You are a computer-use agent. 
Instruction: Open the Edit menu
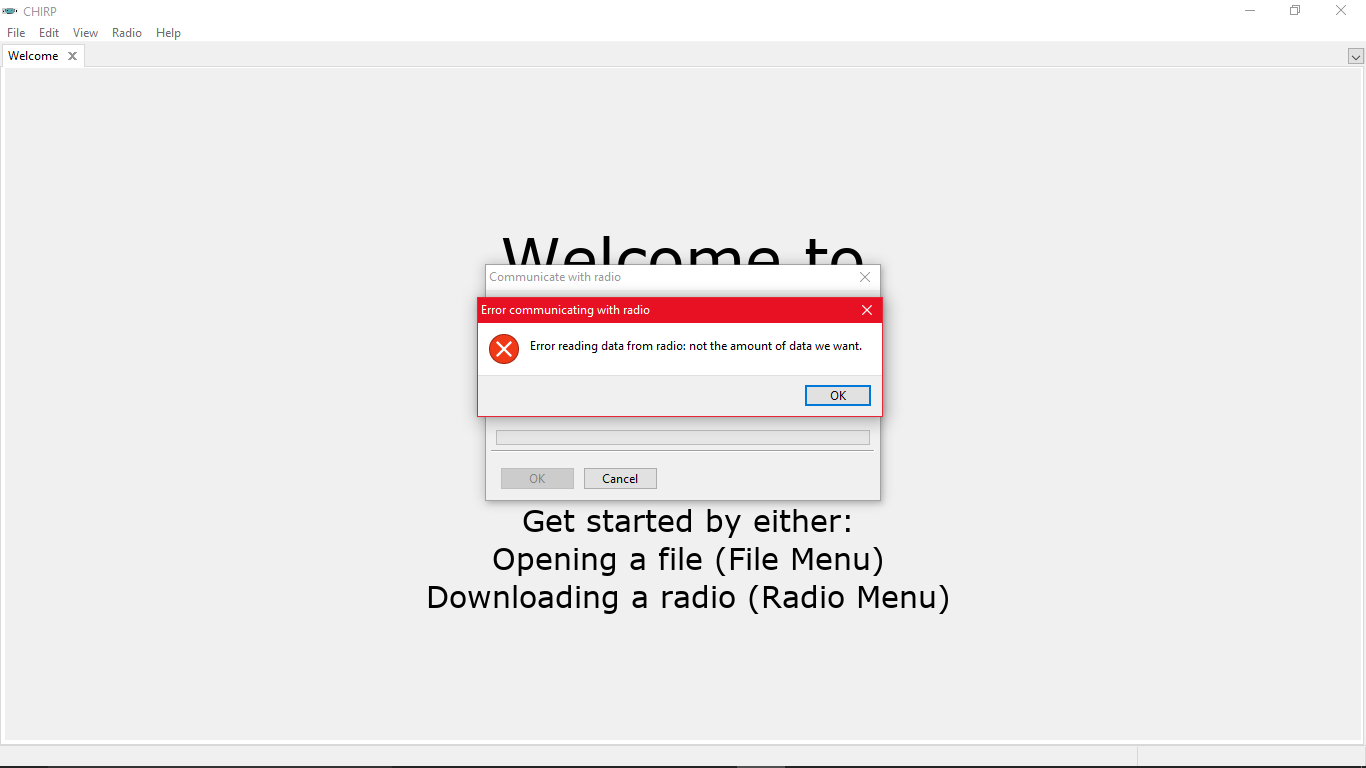pos(49,33)
